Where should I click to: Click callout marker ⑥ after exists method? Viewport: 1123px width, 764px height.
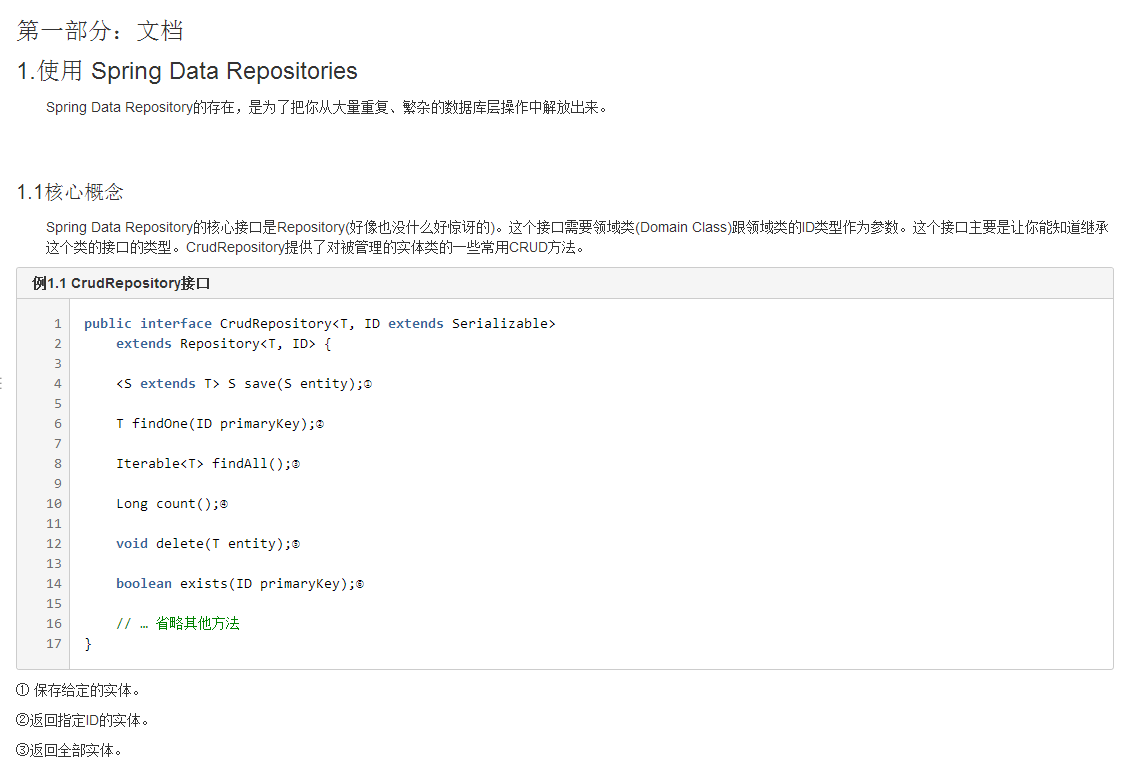(360, 585)
